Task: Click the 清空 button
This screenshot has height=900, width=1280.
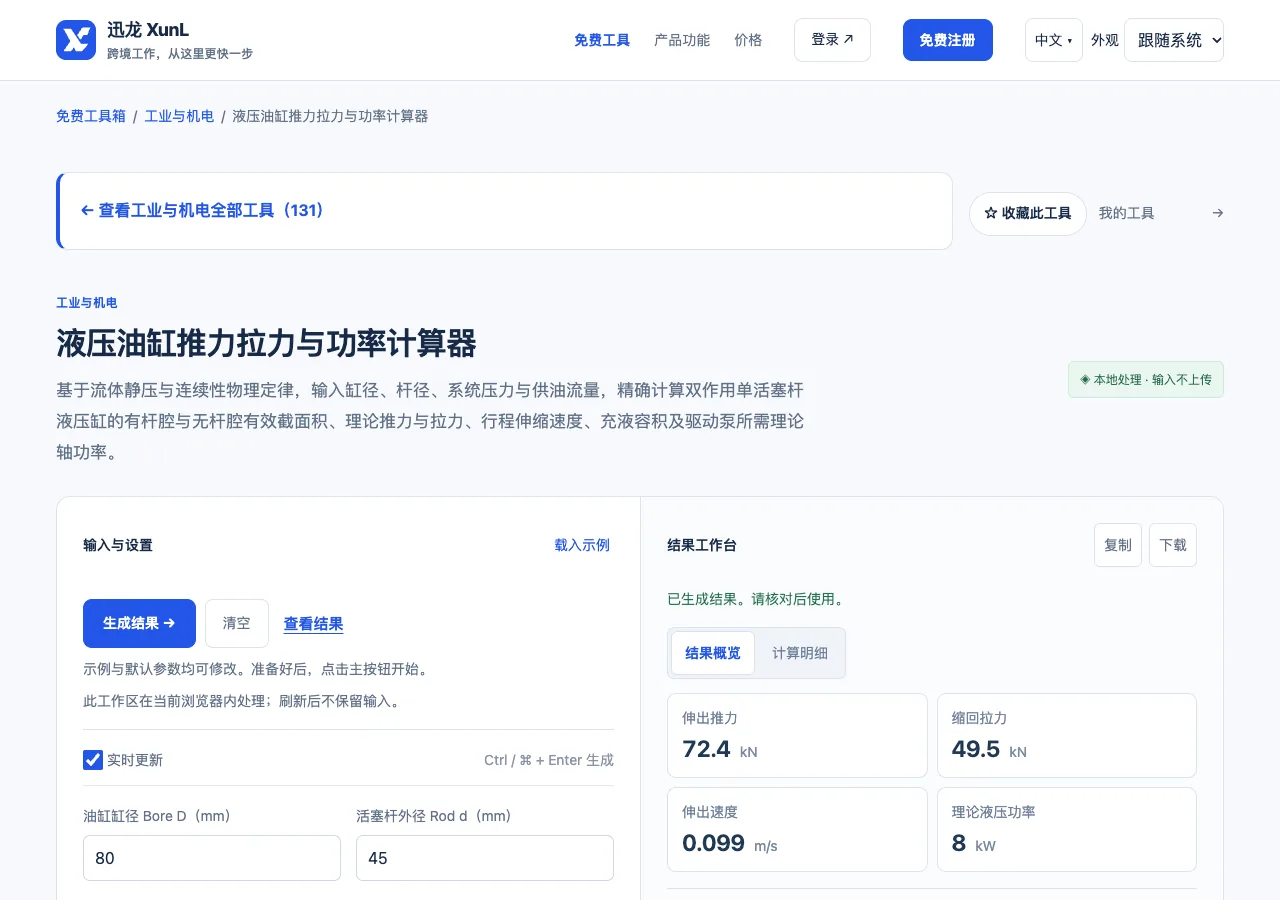Action: [x=237, y=623]
